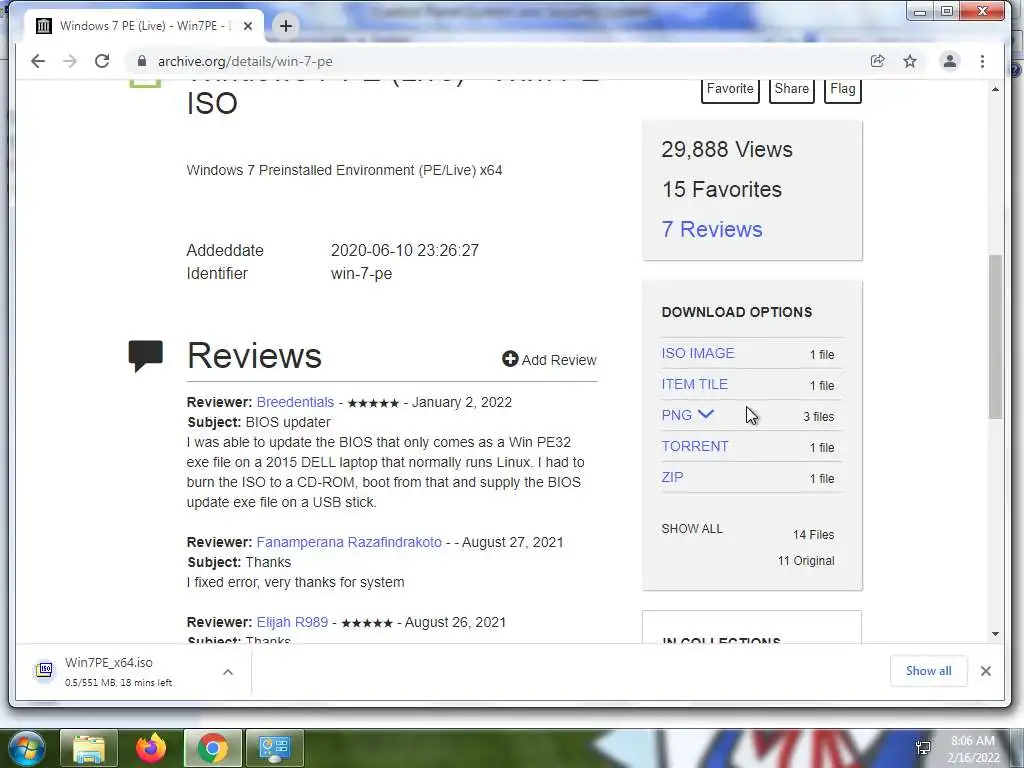Reload the archive.org page
Viewport: 1024px width, 768px height.
tap(102, 61)
